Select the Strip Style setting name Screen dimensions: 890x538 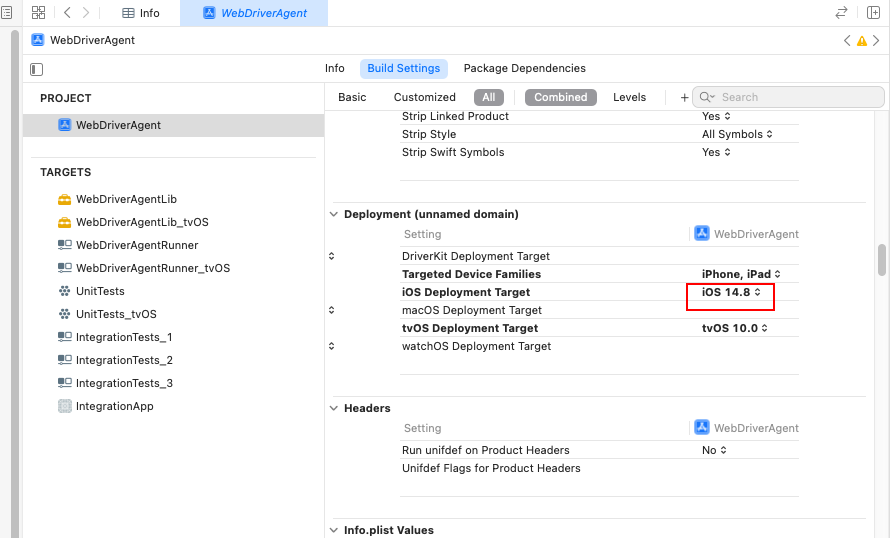pyautogui.click(x=429, y=134)
